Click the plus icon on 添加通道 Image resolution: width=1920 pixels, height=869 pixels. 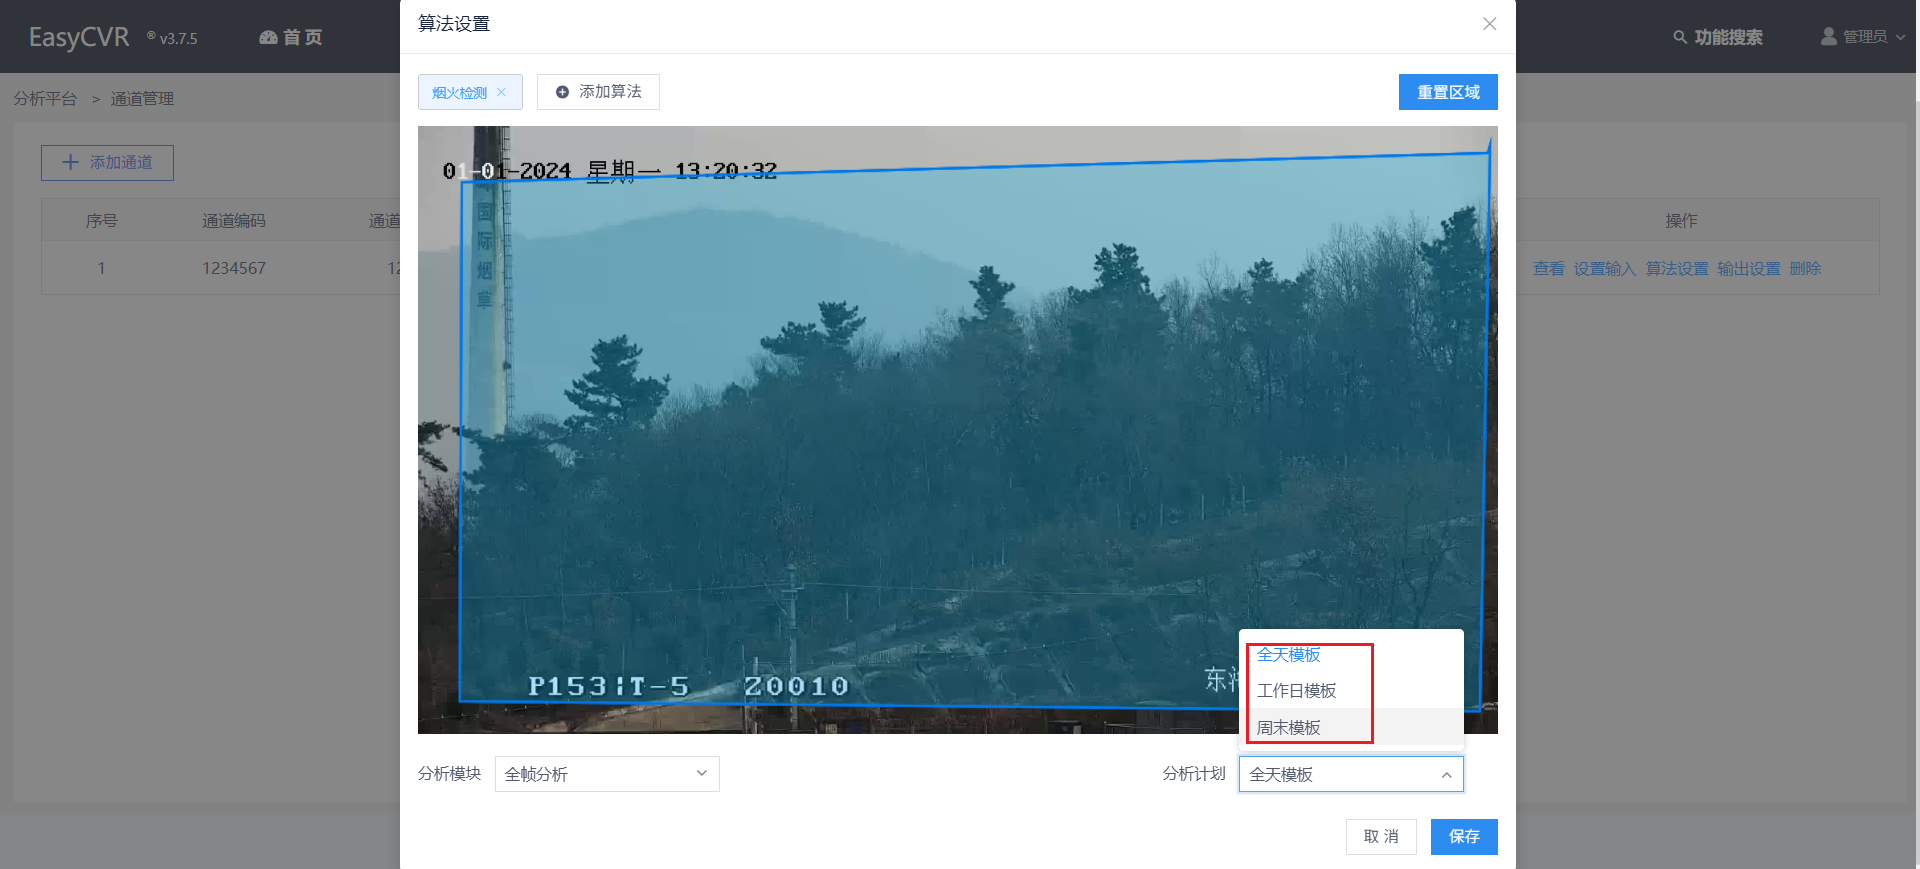pos(70,162)
